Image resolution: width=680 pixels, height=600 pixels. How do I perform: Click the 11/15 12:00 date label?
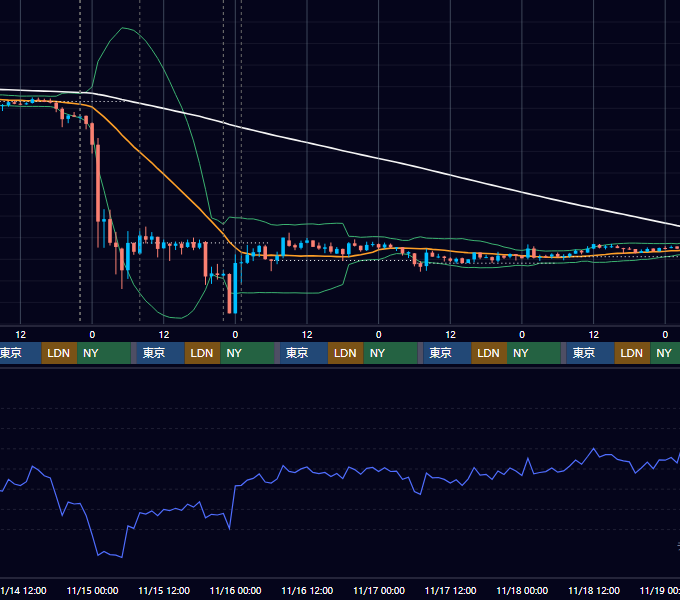tap(164, 590)
